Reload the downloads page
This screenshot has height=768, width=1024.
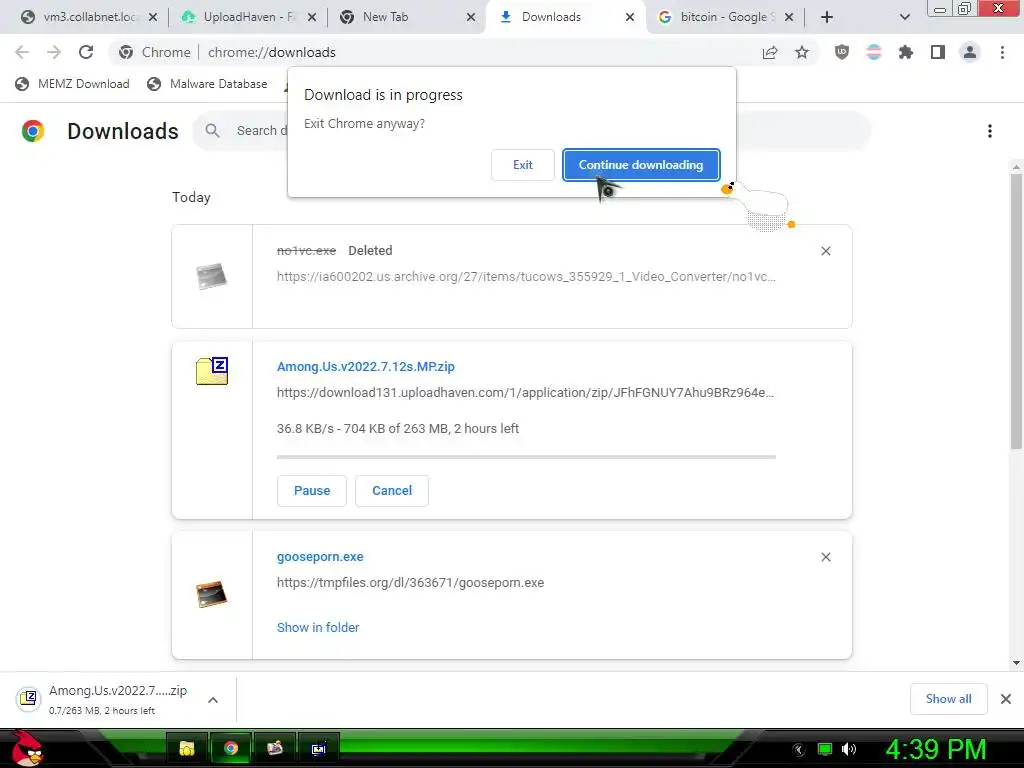pyautogui.click(x=86, y=52)
